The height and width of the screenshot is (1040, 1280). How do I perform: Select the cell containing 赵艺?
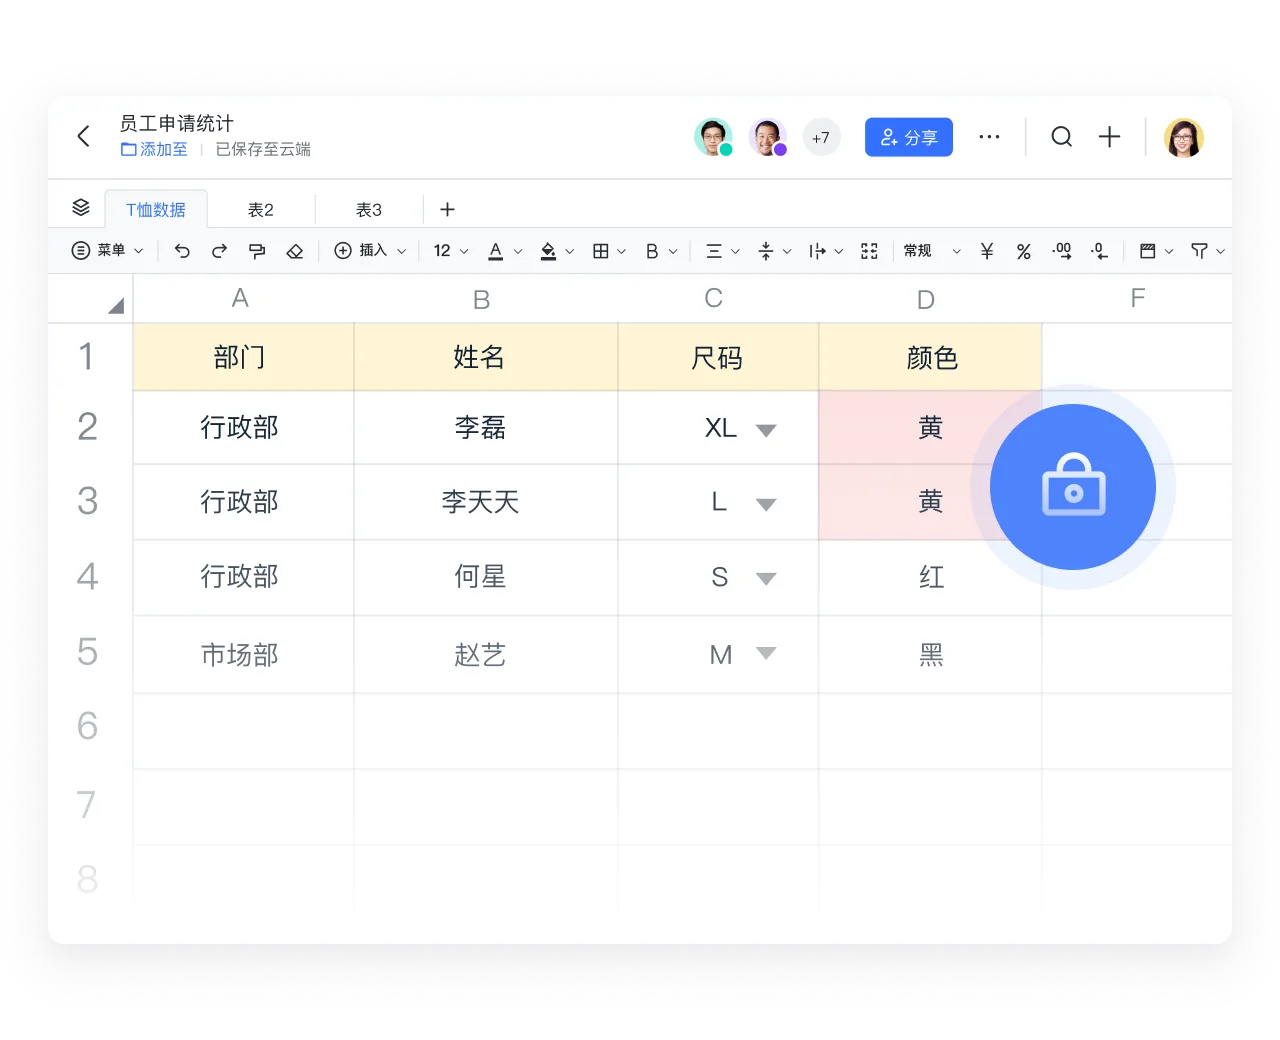480,655
